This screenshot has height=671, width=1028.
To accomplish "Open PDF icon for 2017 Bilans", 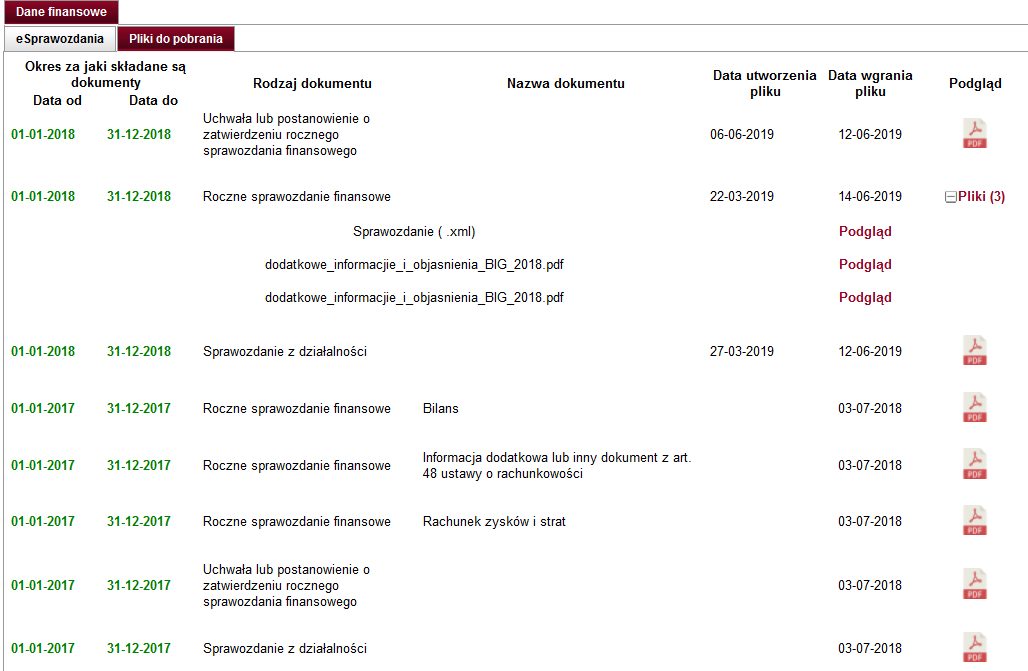I will [974, 408].
